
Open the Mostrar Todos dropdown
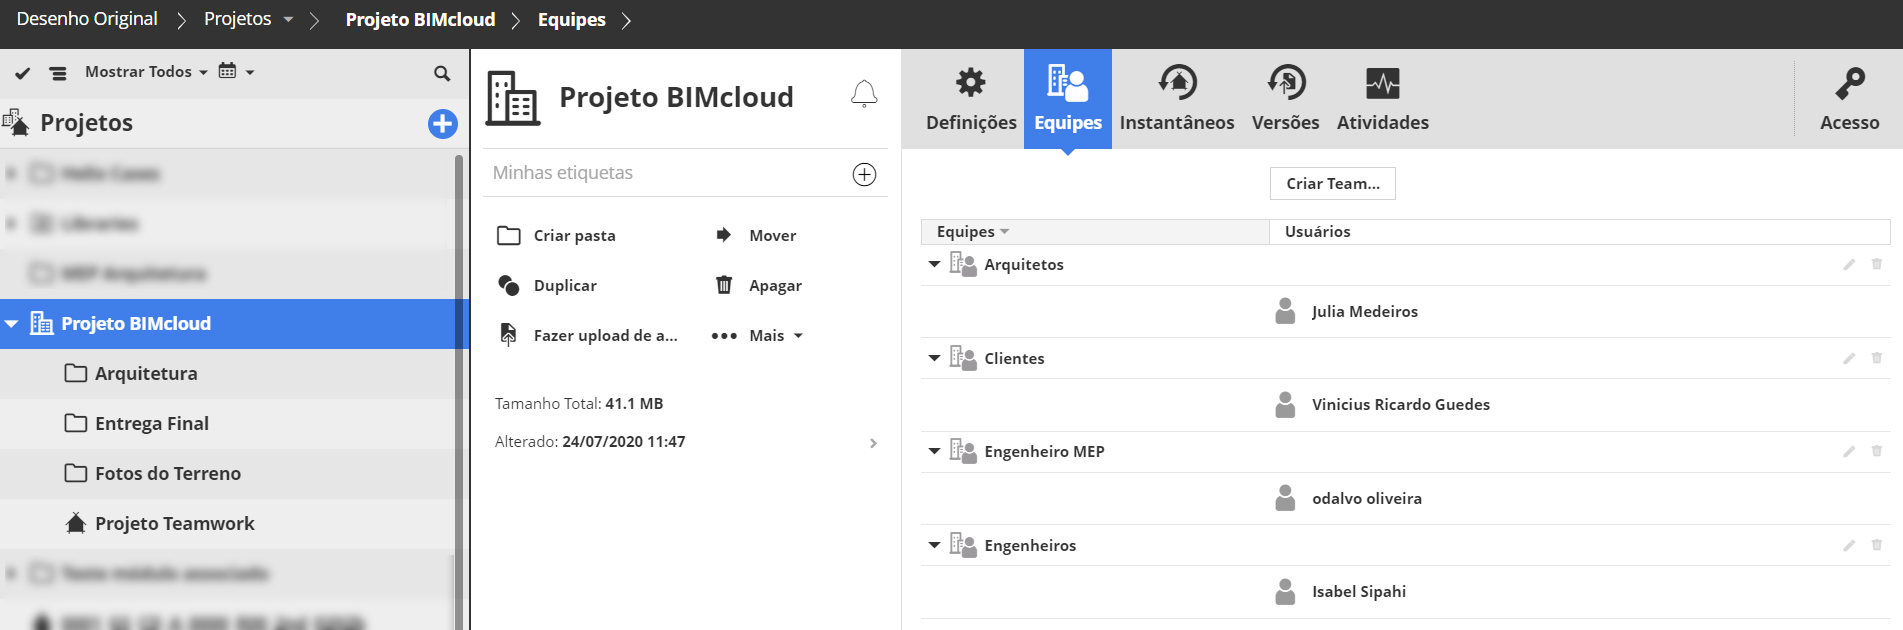pyautogui.click(x=146, y=72)
